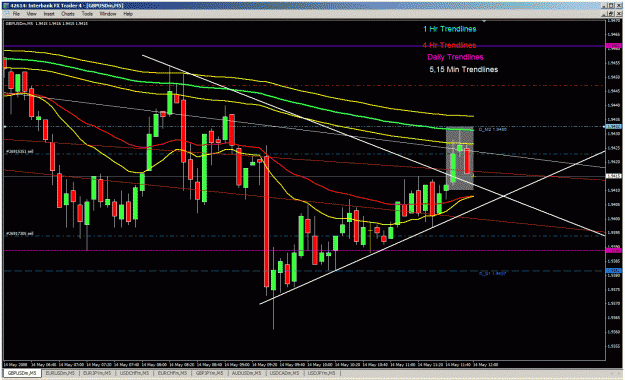The image size is (625, 380).
Task: Select the '5,15 Min Trendlines' text label
Action: (x=464, y=69)
